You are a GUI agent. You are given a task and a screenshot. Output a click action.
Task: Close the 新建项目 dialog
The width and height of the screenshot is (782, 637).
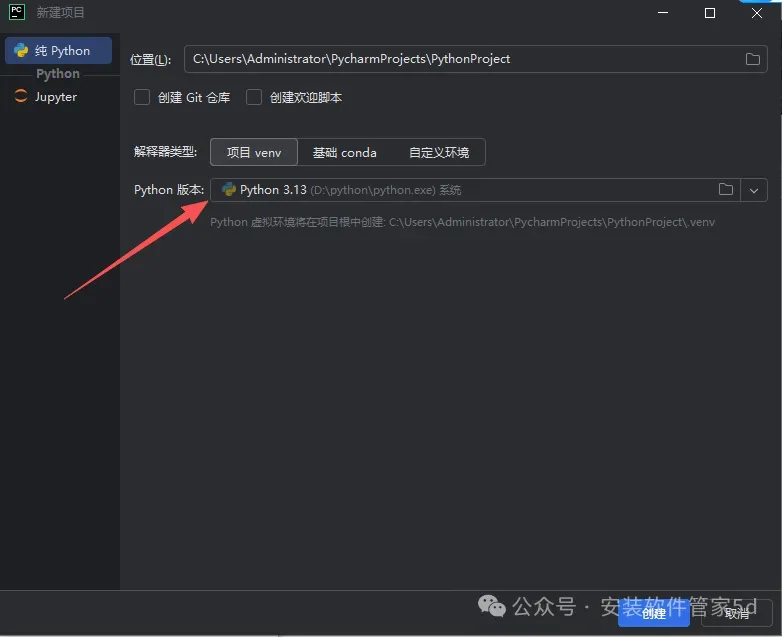[757, 12]
